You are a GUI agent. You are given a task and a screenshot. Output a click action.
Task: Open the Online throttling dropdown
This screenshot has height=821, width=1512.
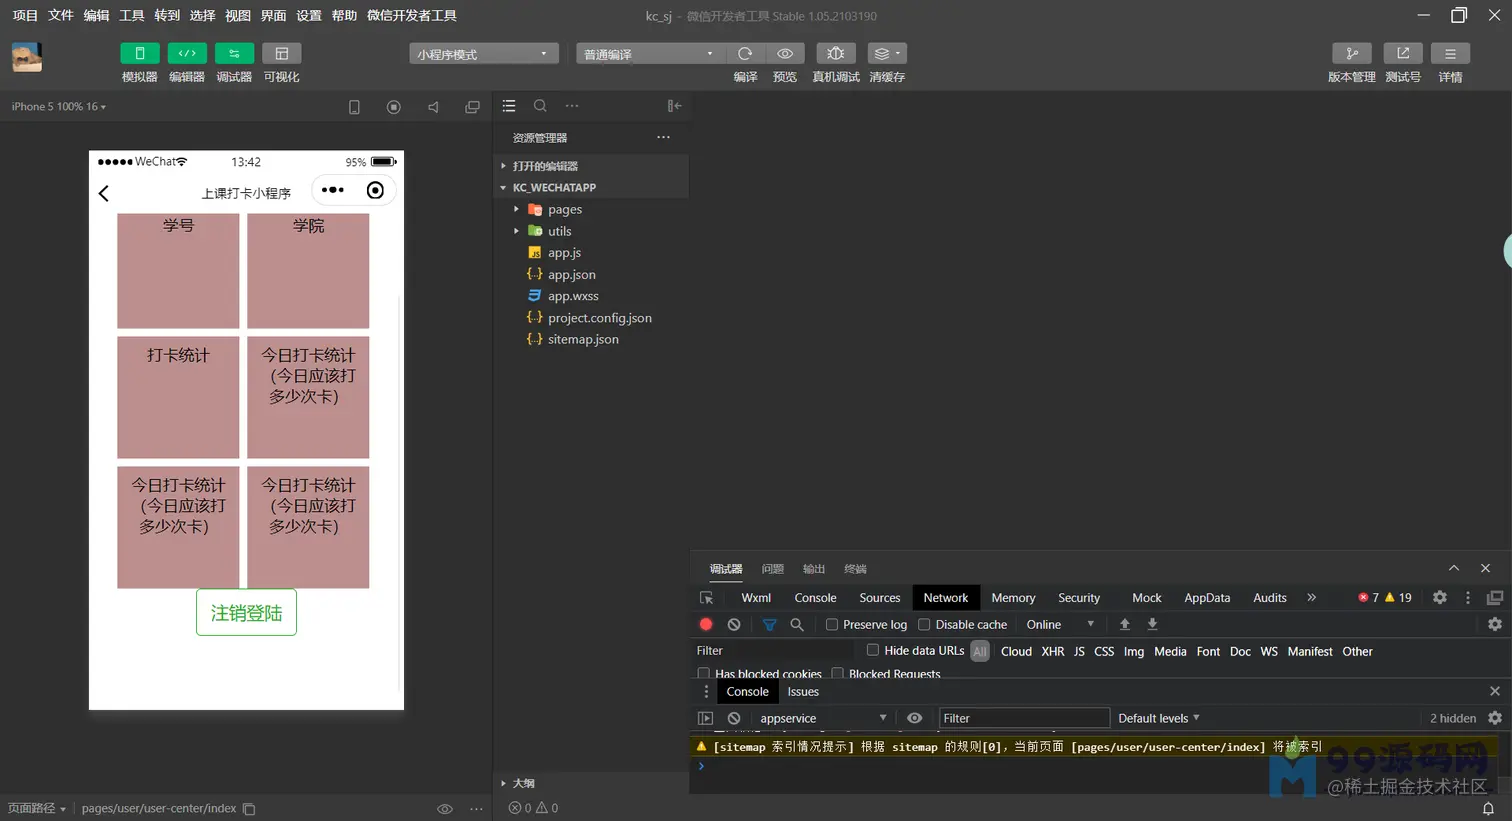coord(1060,624)
